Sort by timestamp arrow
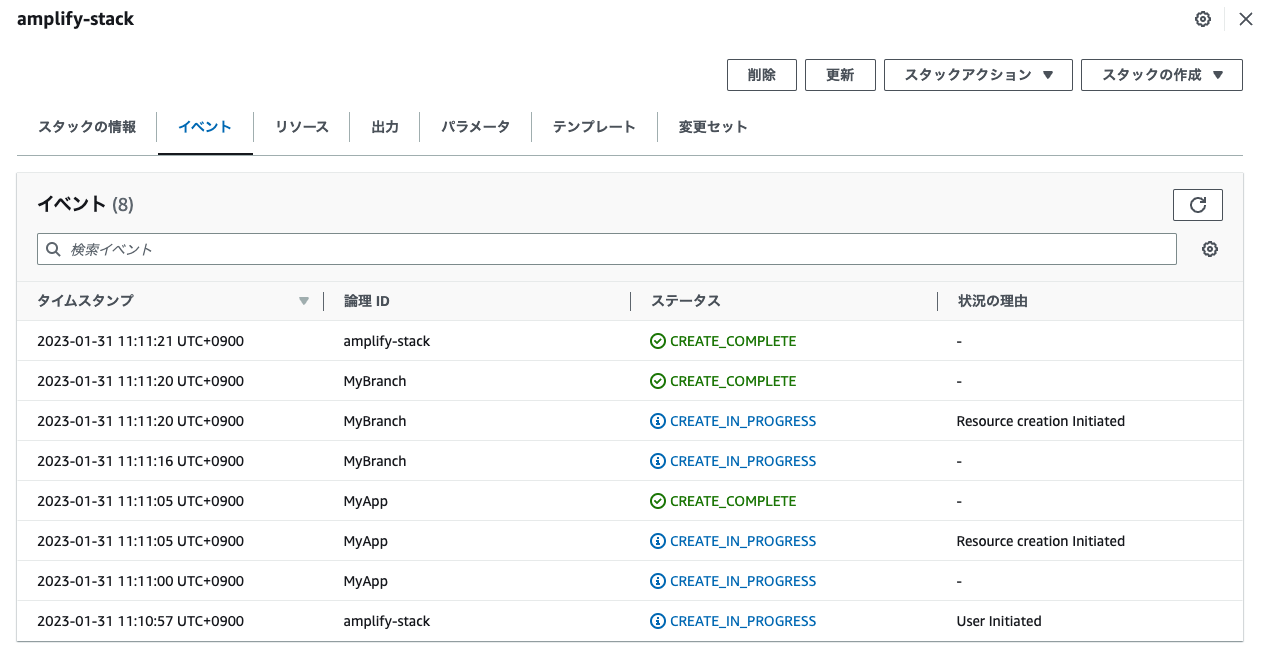The height and width of the screenshot is (648, 1265). click(304, 301)
